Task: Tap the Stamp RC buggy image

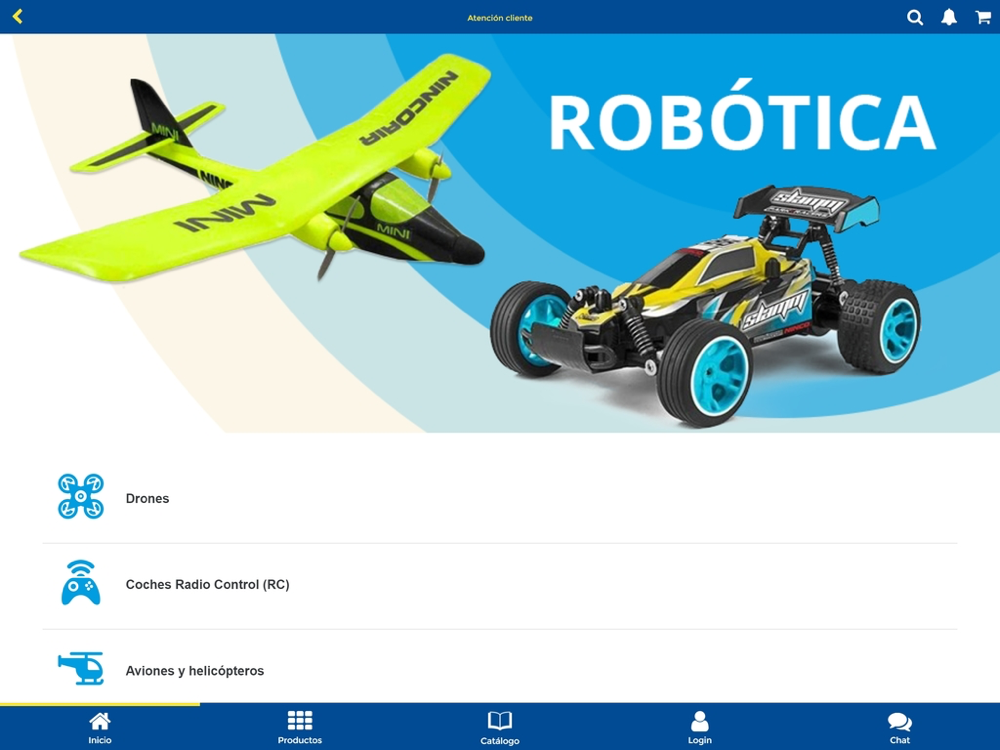Action: coord(705,305)
